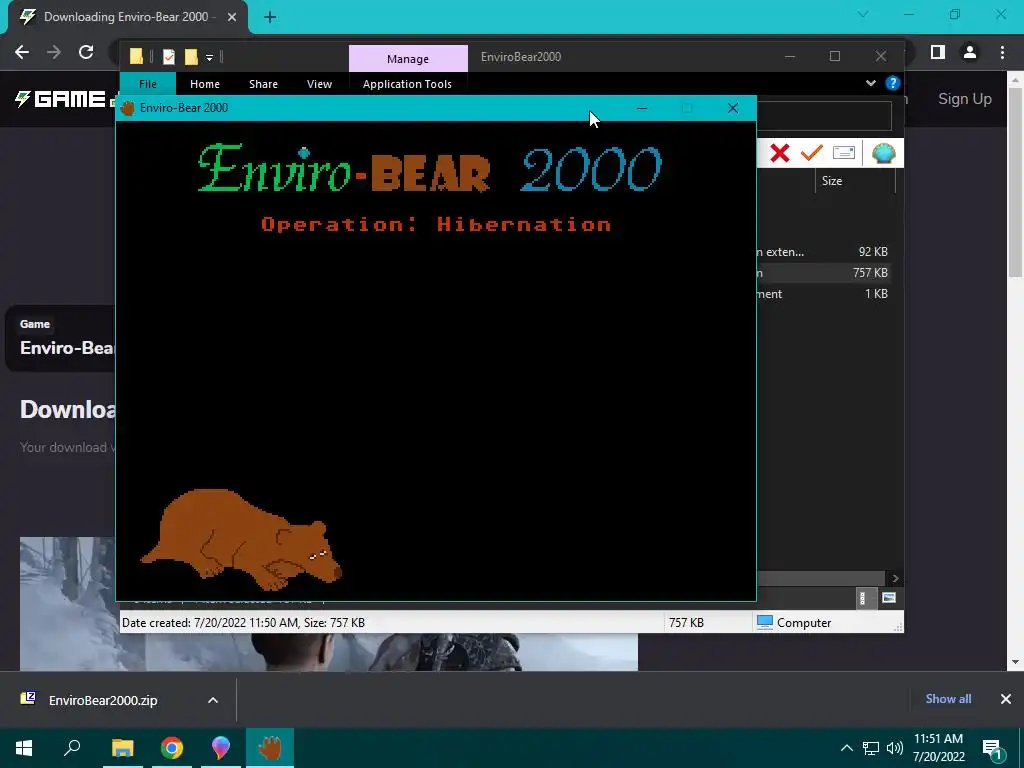The width and height of the screenshot is (1024, 768).
Task: Select the 1 KB file row in Explorer
Action: point(824,294)
